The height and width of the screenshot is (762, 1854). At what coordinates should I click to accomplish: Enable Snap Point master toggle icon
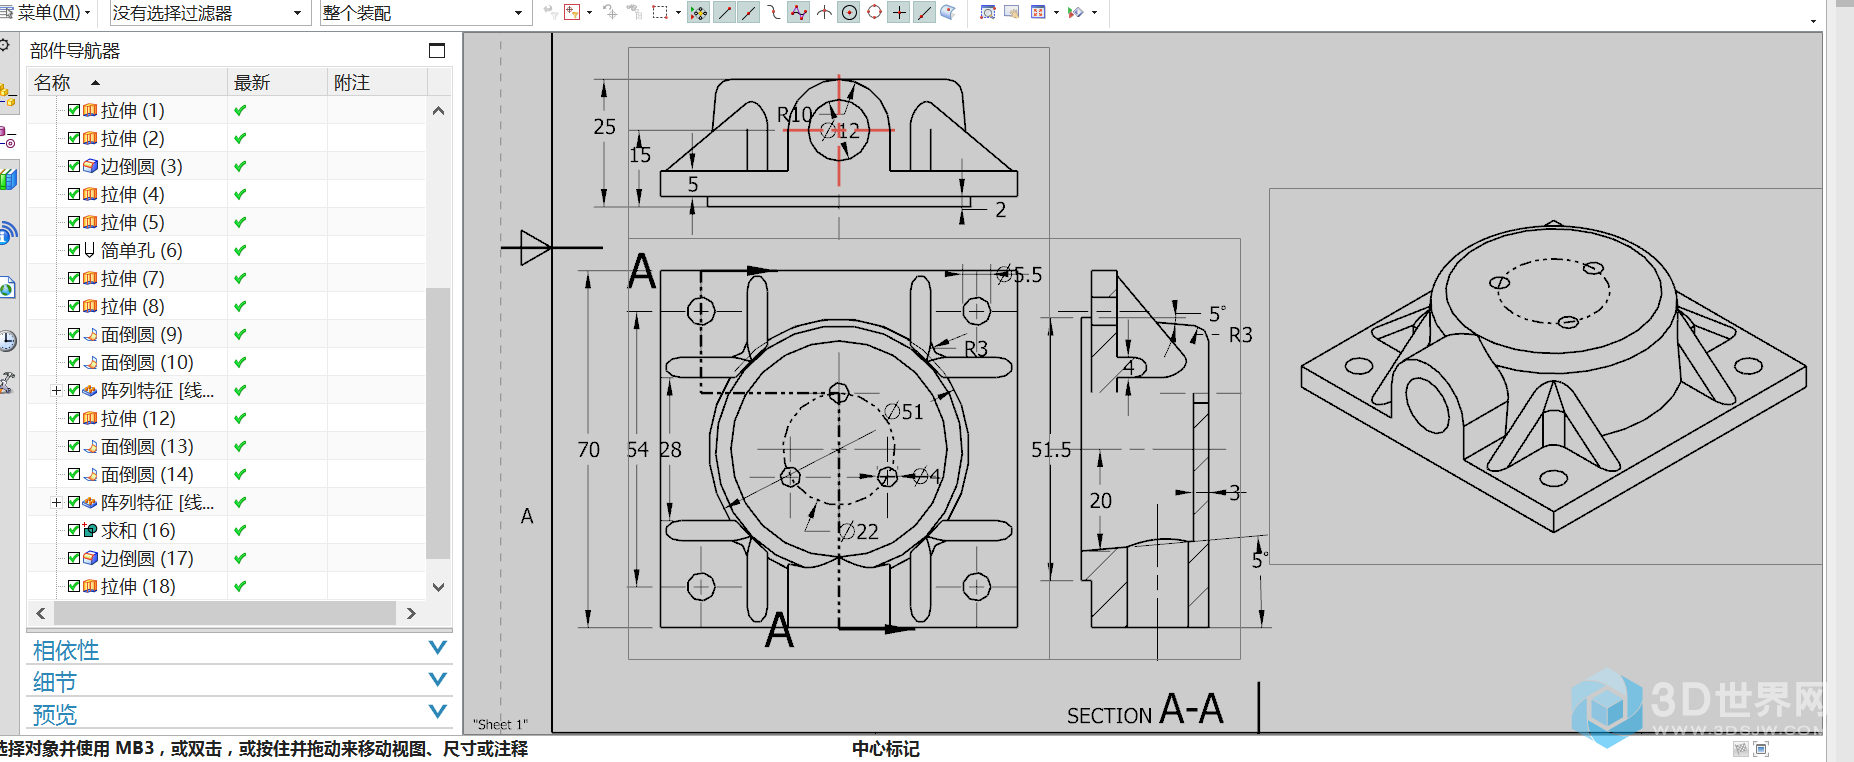click(x=698, y=13)
